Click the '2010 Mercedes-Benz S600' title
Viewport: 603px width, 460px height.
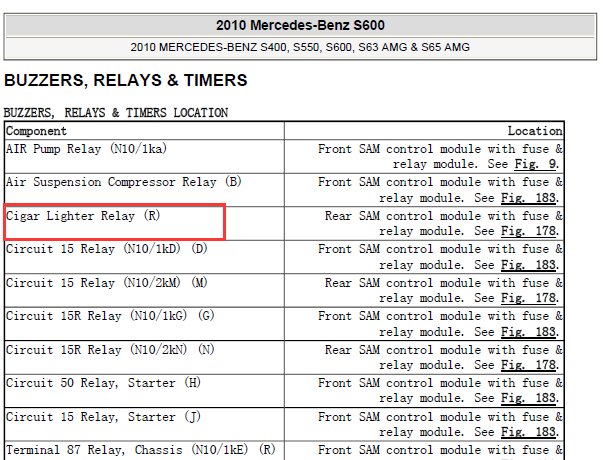pos(300,25)
